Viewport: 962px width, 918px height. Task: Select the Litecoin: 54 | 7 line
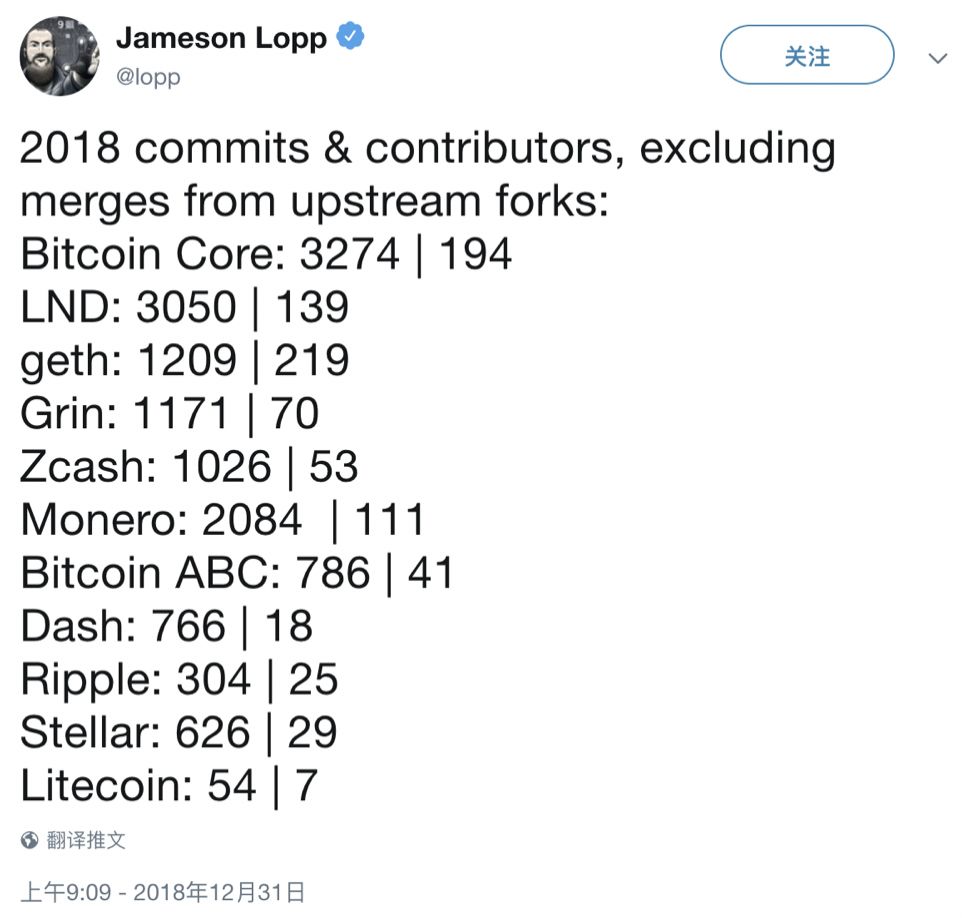(169, 786)
